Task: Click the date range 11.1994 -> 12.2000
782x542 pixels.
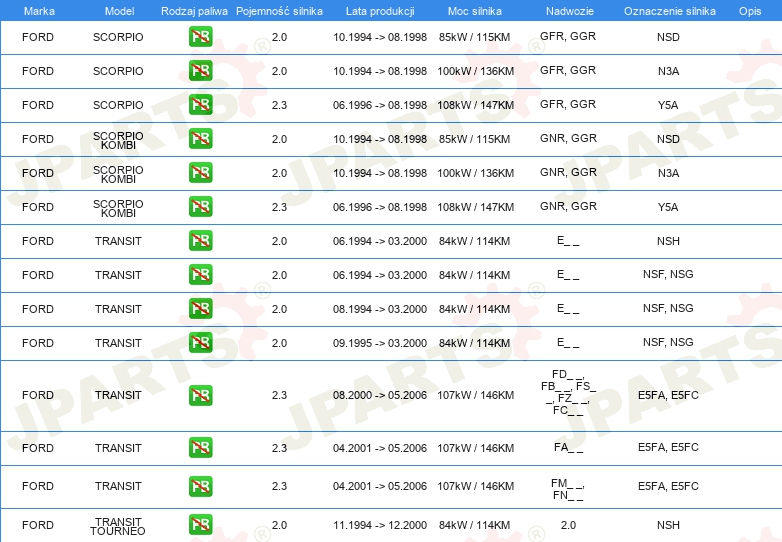Action: (380, 525)
